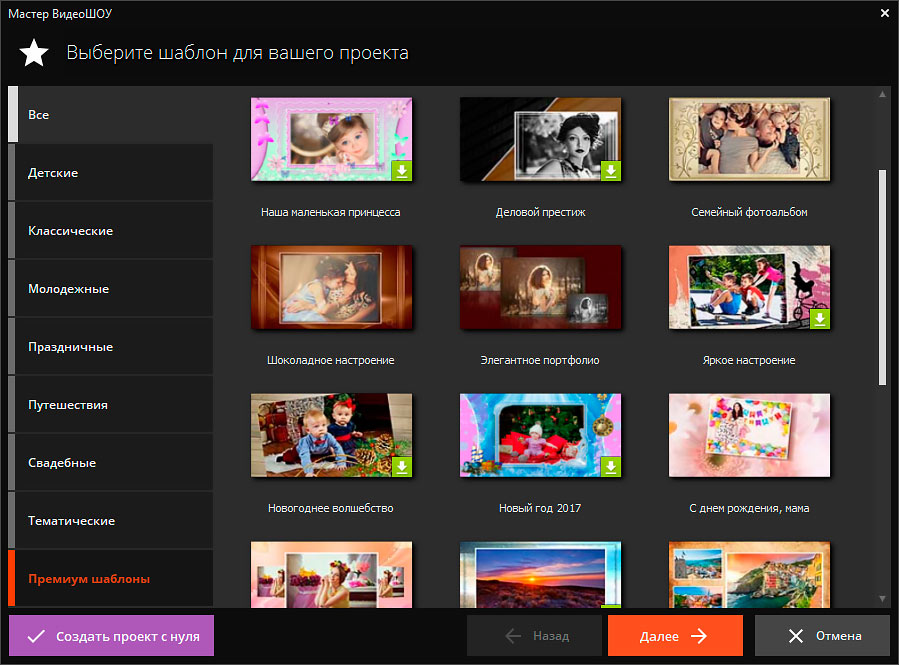Click the Отмена button
Screen dimensions: 899x665
[823, 636]
